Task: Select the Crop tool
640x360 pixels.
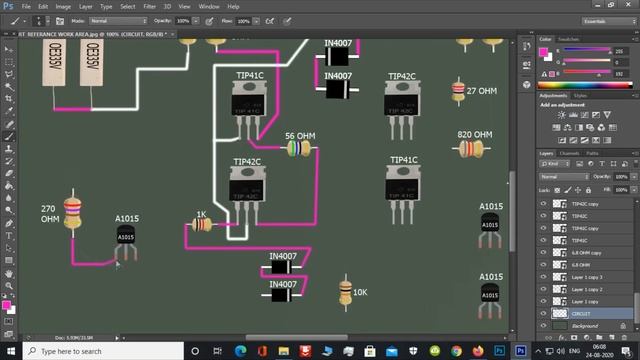Action: (9, 99)
